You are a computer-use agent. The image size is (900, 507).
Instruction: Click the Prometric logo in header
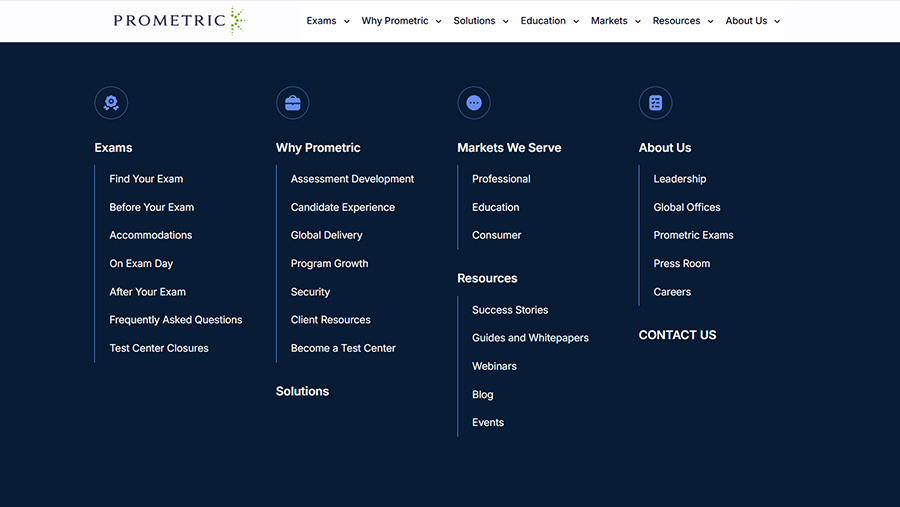179,21
